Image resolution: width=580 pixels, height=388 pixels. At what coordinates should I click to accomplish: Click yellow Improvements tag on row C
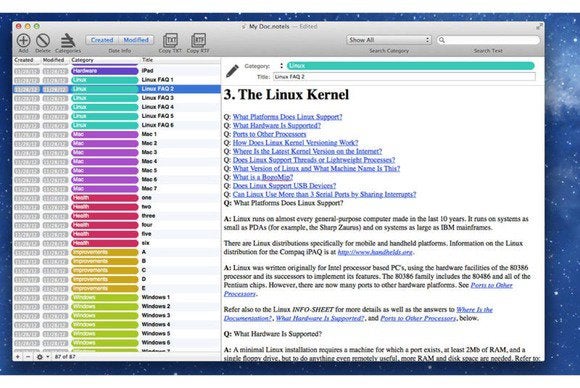click(105, 270)
